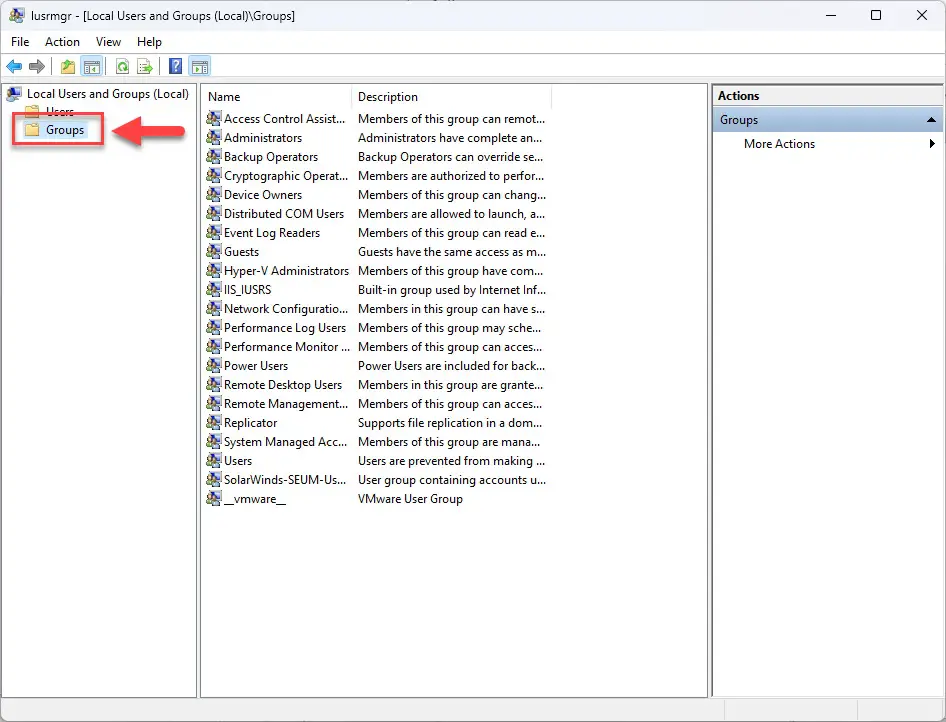Select the Distributed COM Users group
Image resolution: width=946 pixels, height=722 pixels.
coord(284,214)
